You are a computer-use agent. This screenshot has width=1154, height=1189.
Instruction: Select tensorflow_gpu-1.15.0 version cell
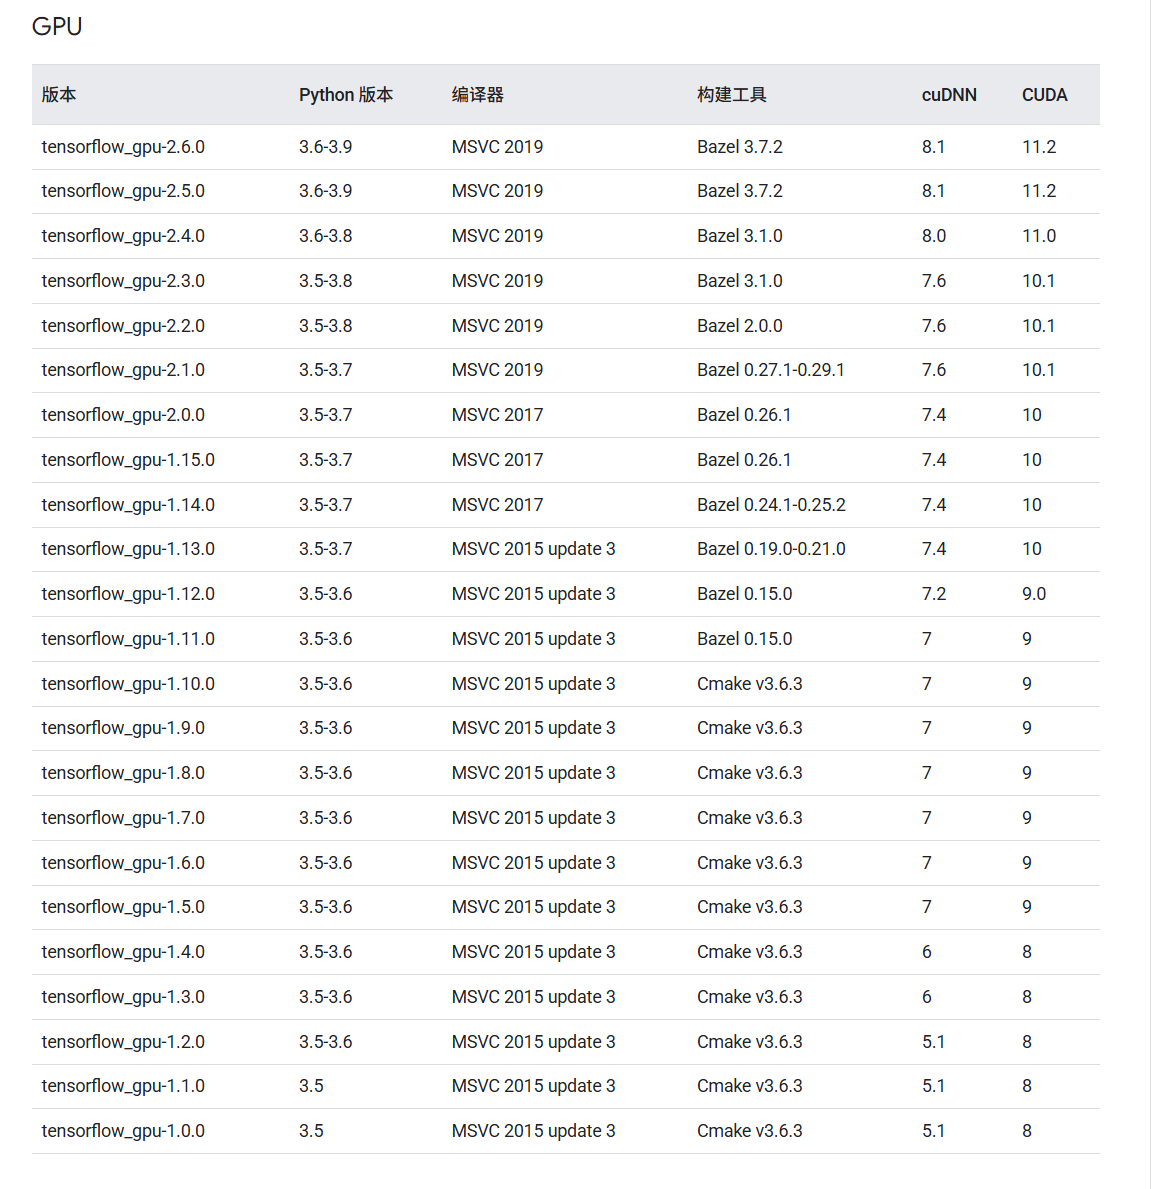coord(128,460)
